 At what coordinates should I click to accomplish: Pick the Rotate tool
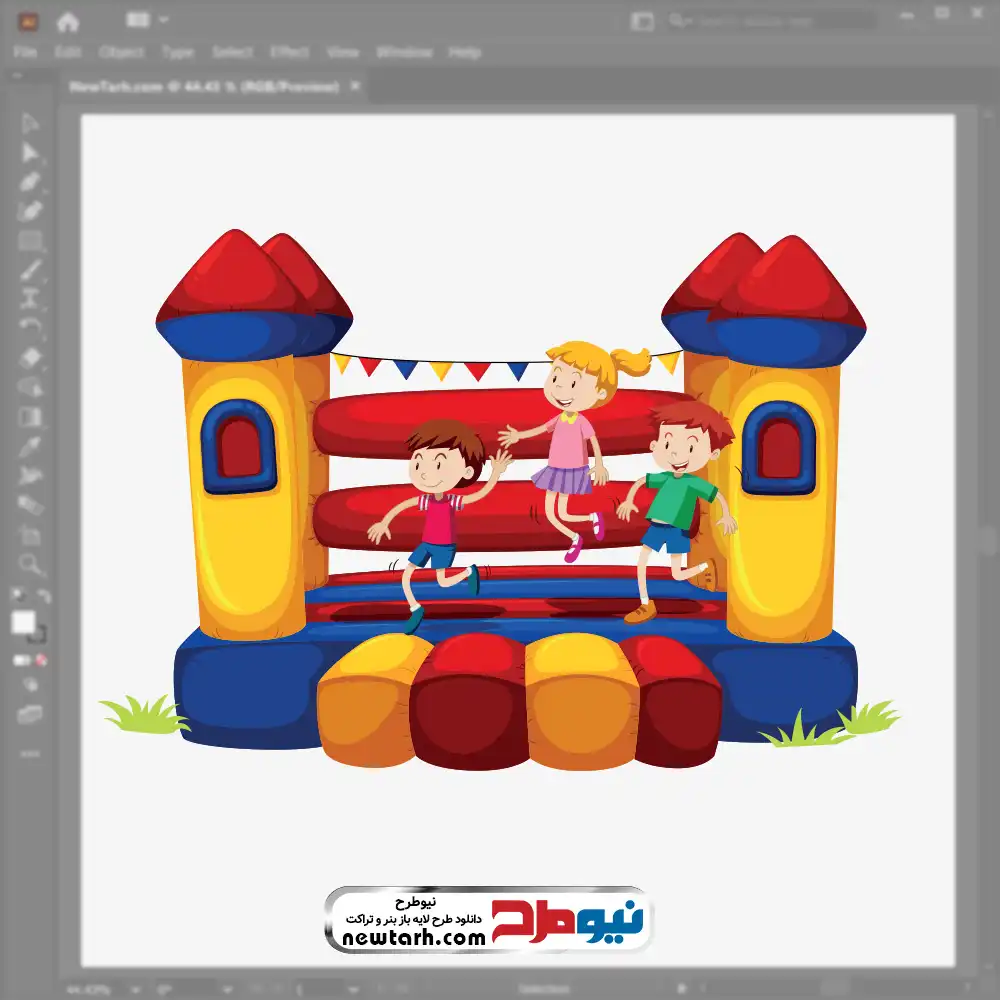point(30,328)
